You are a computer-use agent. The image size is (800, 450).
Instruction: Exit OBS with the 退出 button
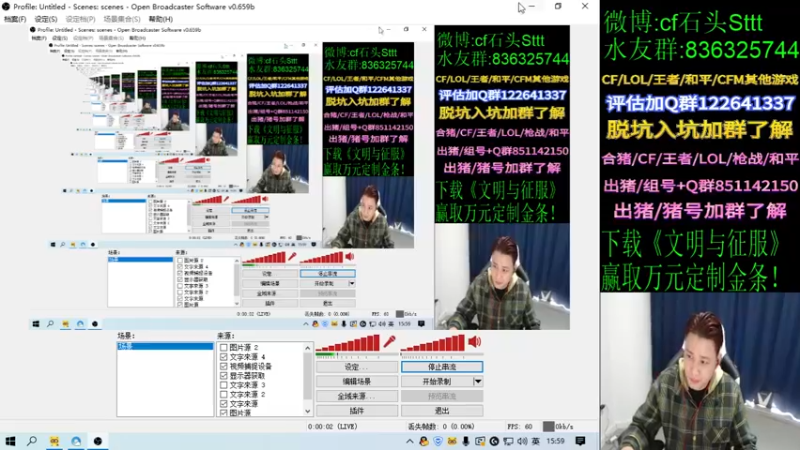tap(442, 411)
